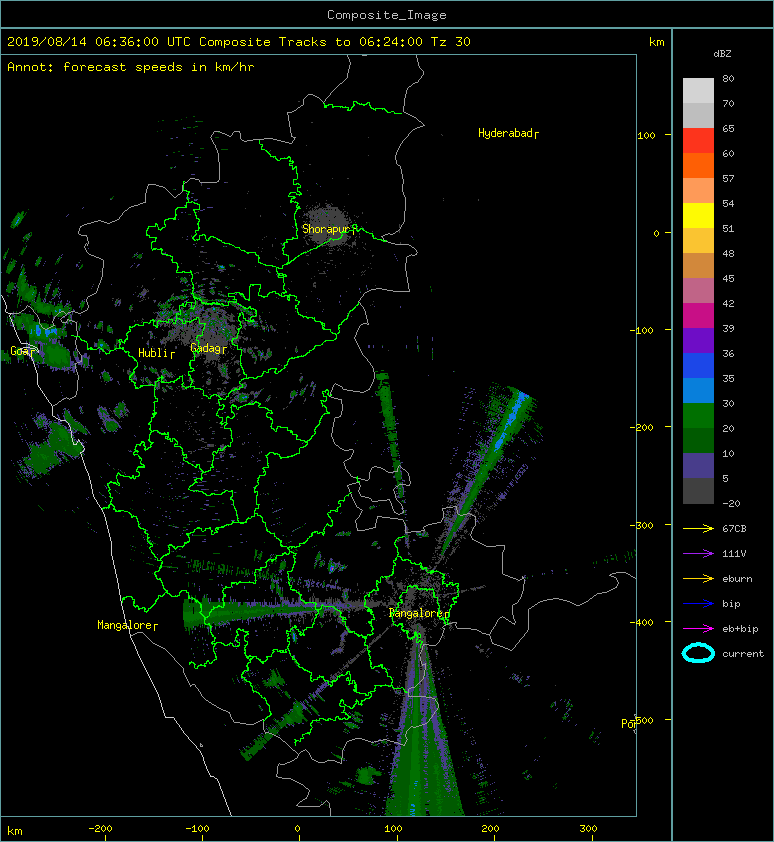Click the bright green 30 dBZ swatch
The image size is (774, 842).
coord(698,415)
